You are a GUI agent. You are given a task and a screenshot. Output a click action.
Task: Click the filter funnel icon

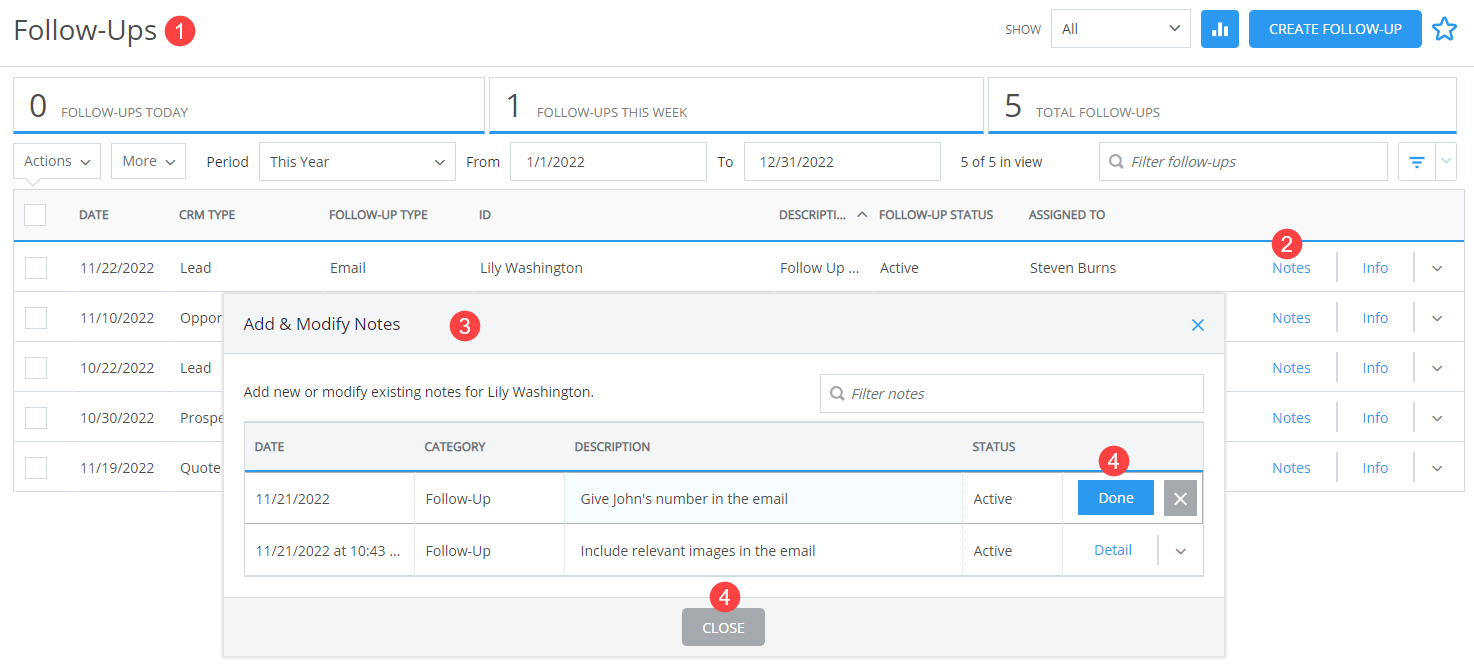1416,162
